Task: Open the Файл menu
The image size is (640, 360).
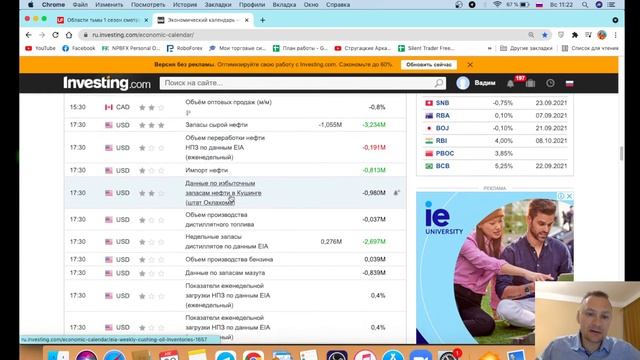Action: (80, 5)
